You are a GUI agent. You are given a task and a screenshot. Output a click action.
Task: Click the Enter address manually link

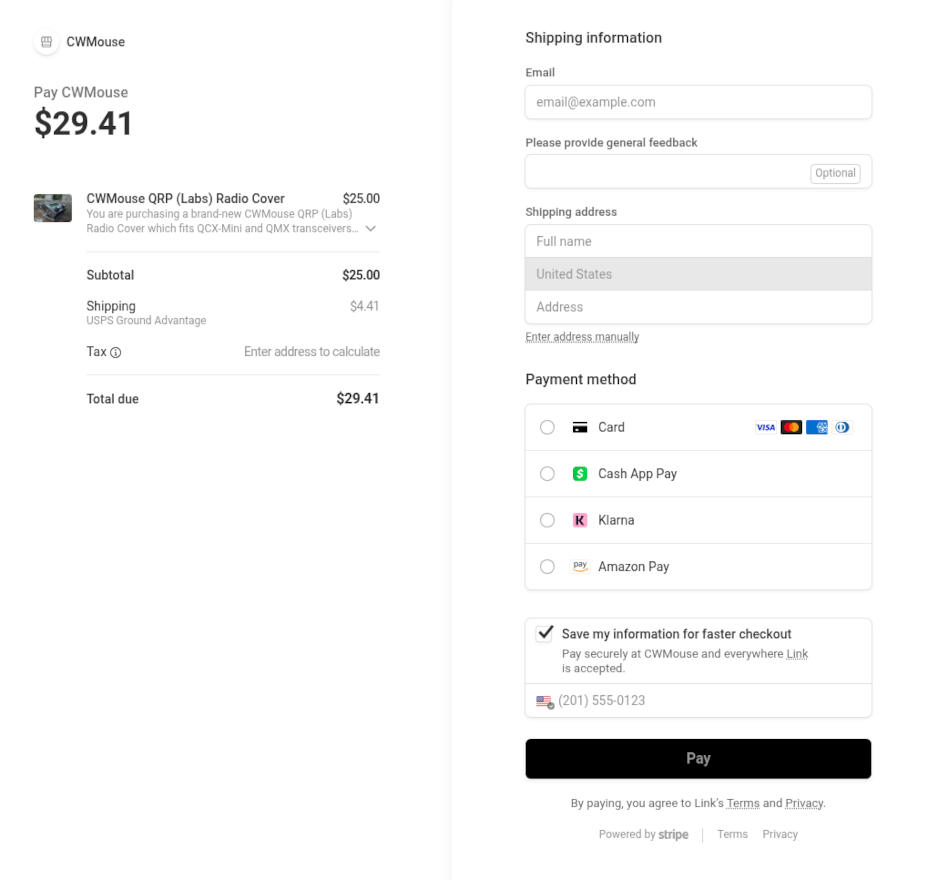[582, 337]
